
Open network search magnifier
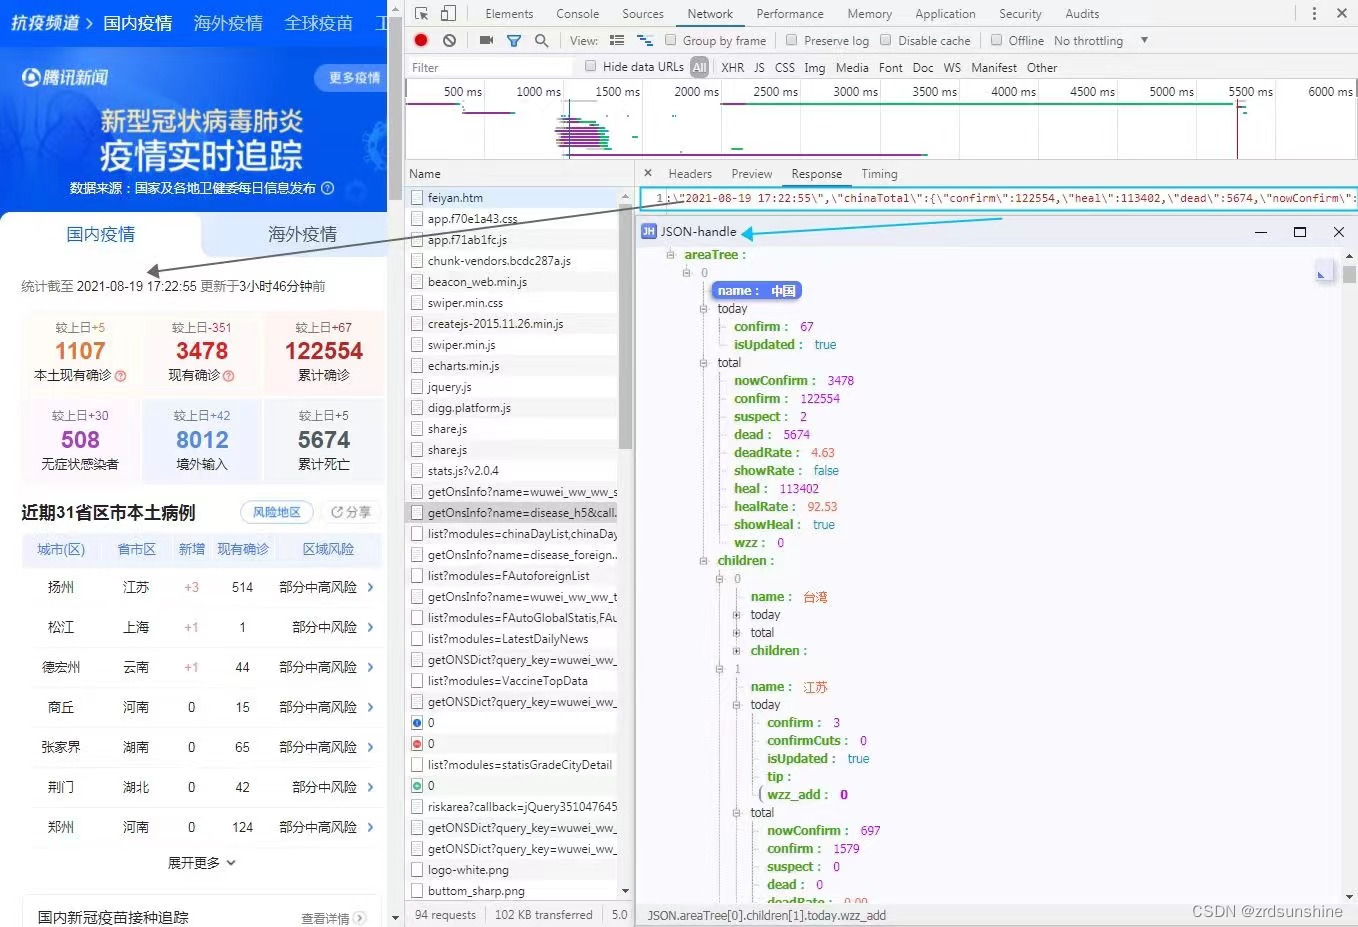click(541, 41)
